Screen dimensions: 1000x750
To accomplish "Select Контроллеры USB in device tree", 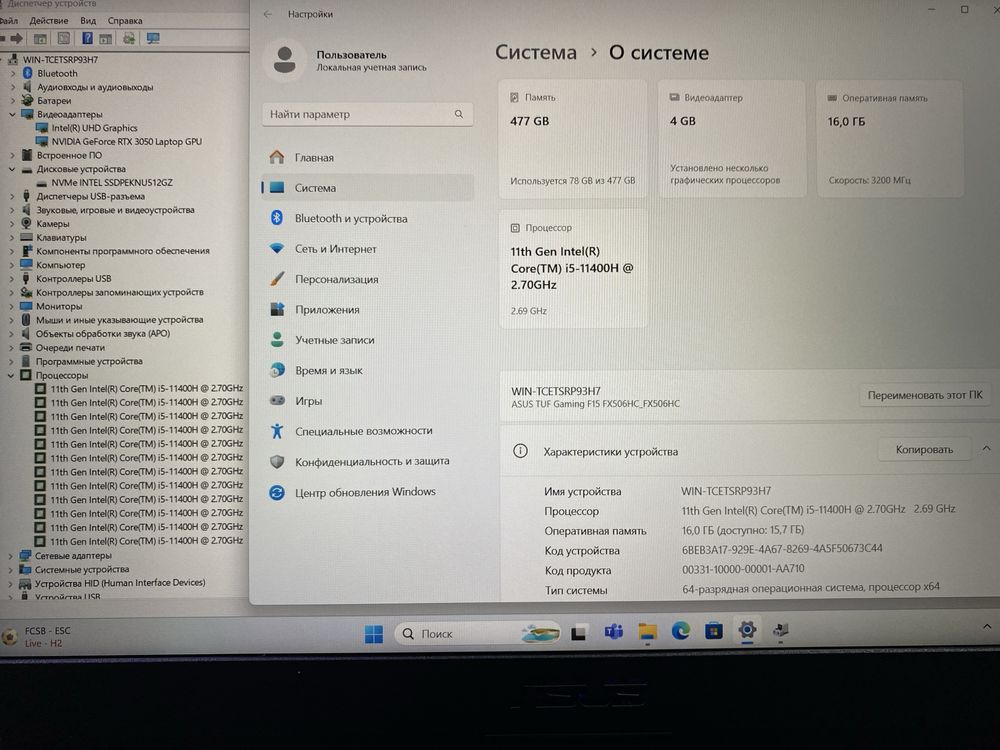I will click(73, 279).
